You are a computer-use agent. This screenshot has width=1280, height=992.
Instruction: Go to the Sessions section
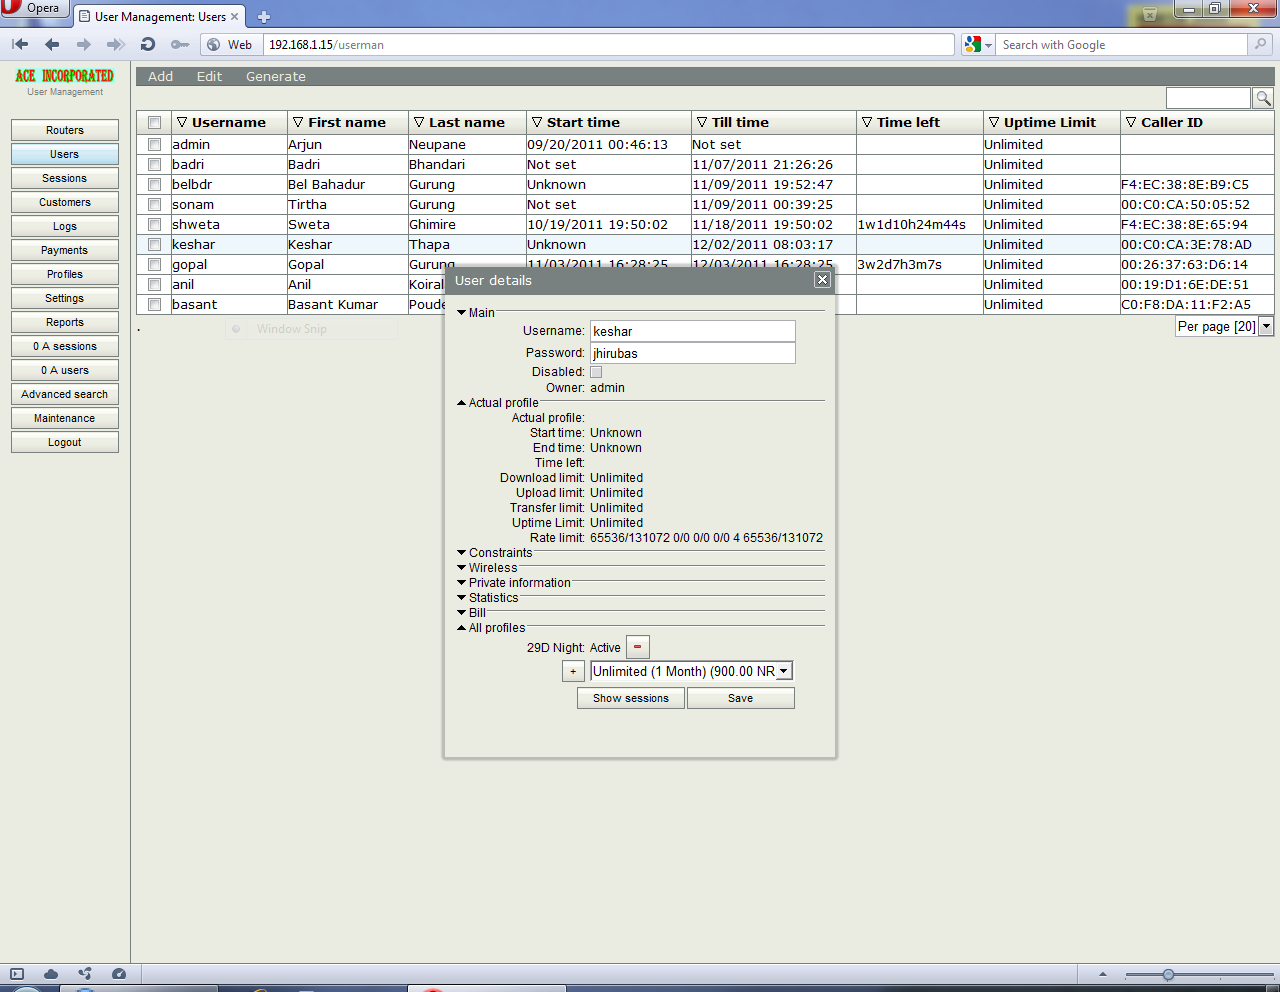pyautogui.click(x=65, y=178)
